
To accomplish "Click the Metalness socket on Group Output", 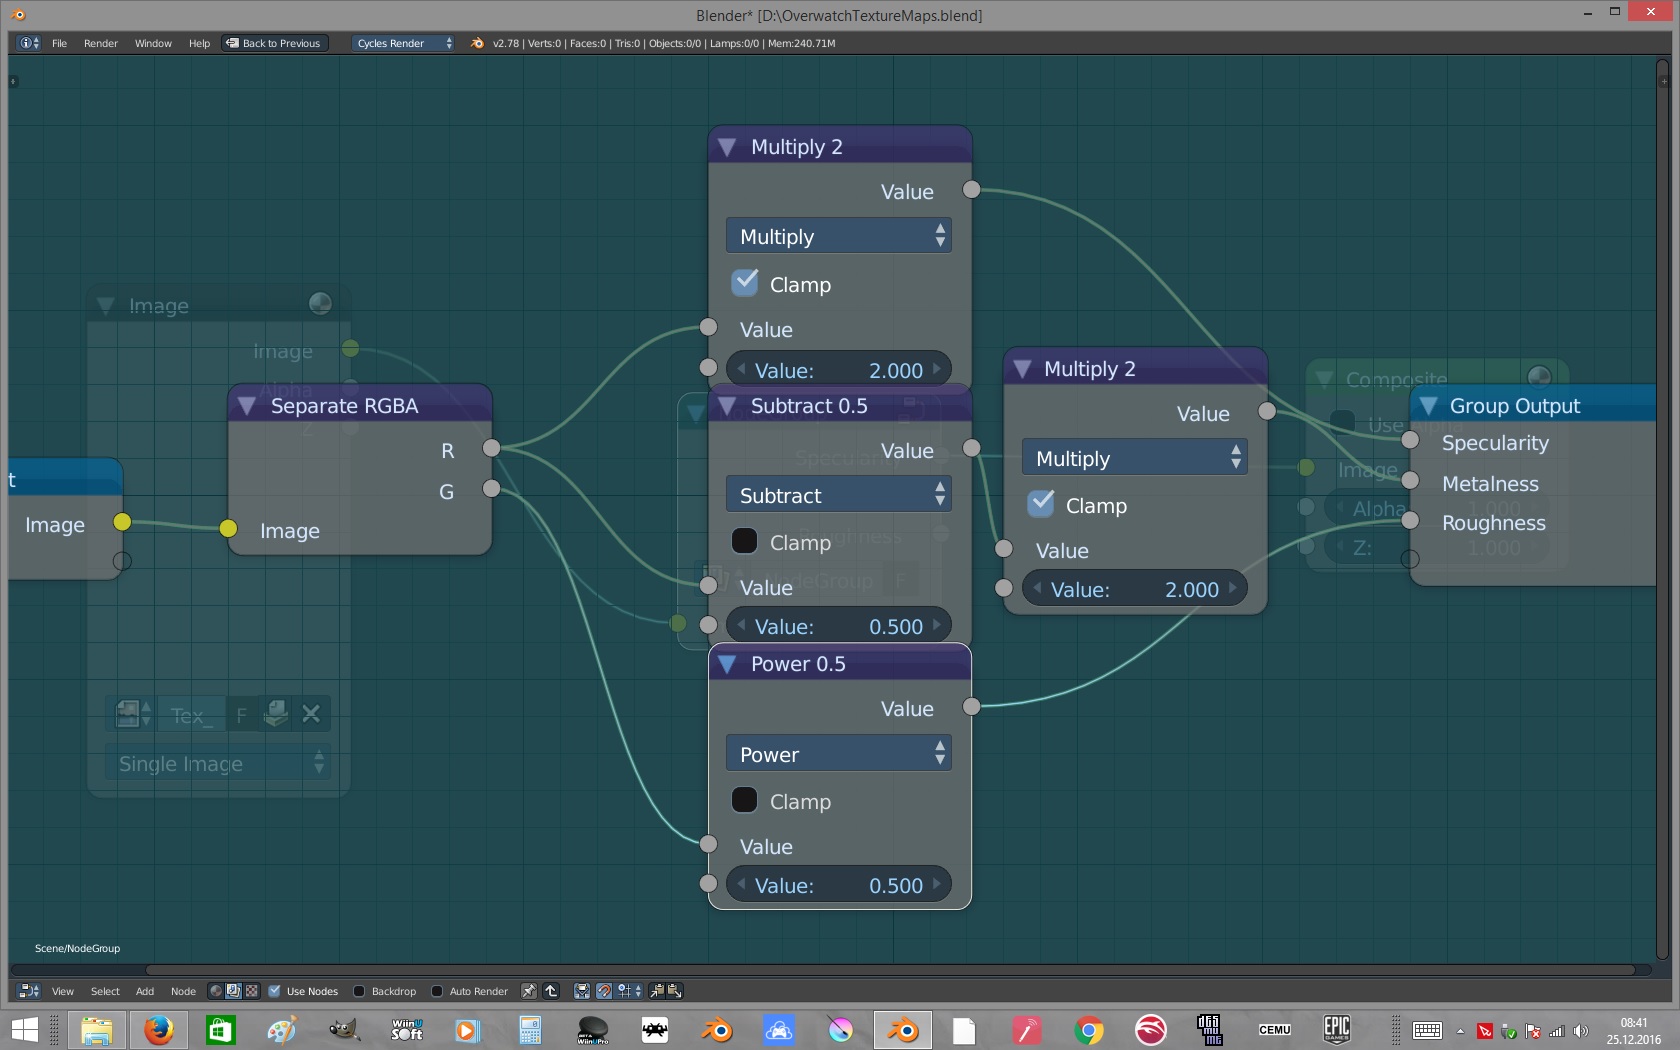I will [x=1410, y=480].
